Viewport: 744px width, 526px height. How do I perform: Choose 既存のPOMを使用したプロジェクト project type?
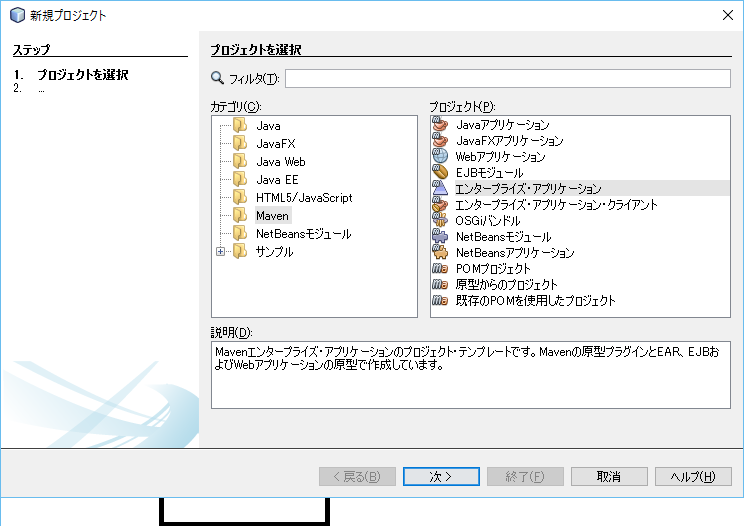535,301
